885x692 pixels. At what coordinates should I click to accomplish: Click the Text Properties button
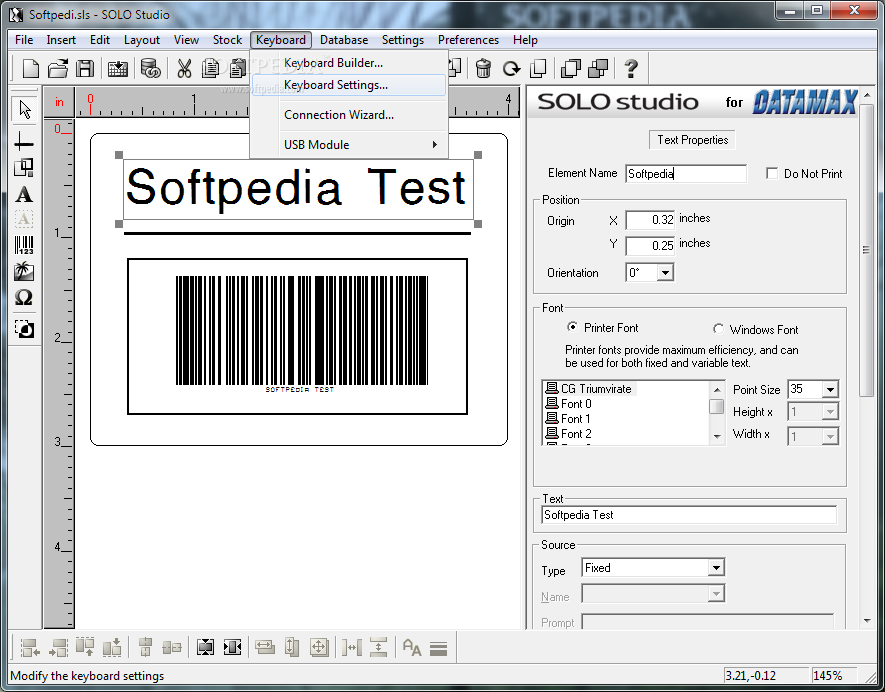click(x=693, y=140)
